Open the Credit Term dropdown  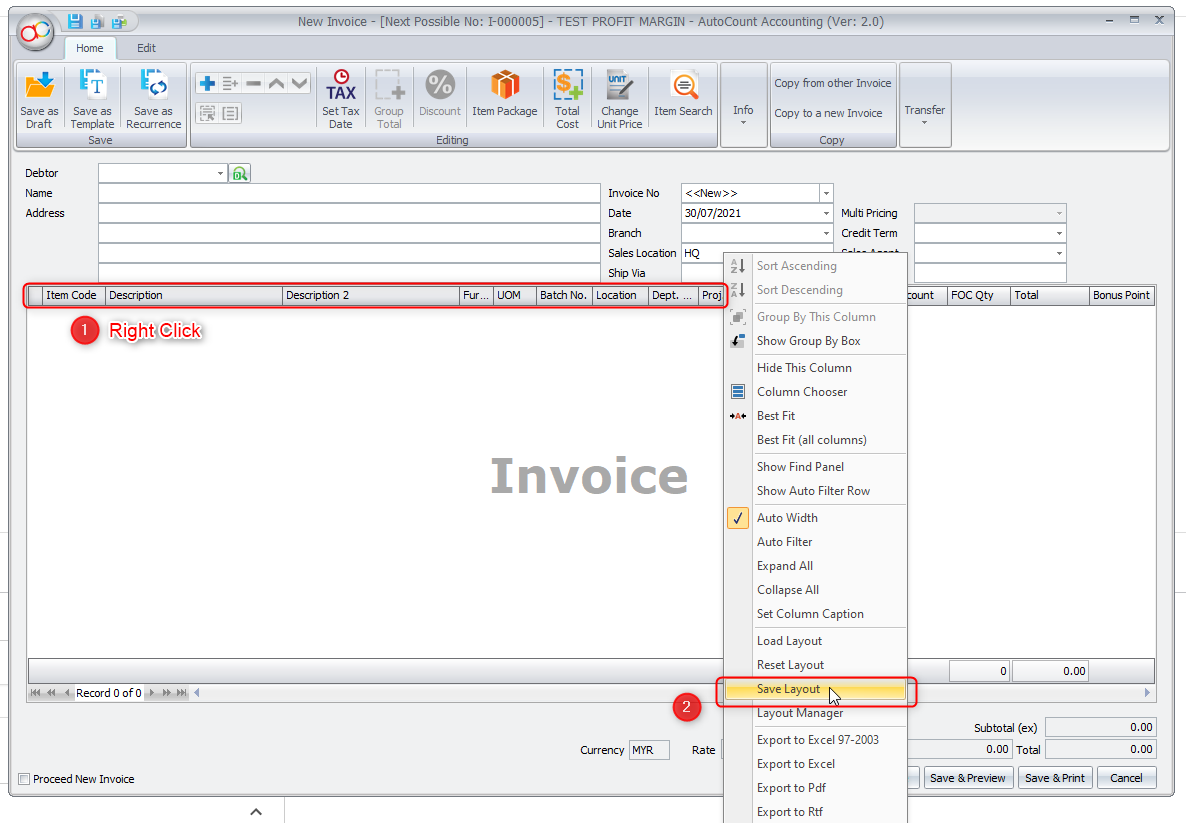tap(1059, 234)
